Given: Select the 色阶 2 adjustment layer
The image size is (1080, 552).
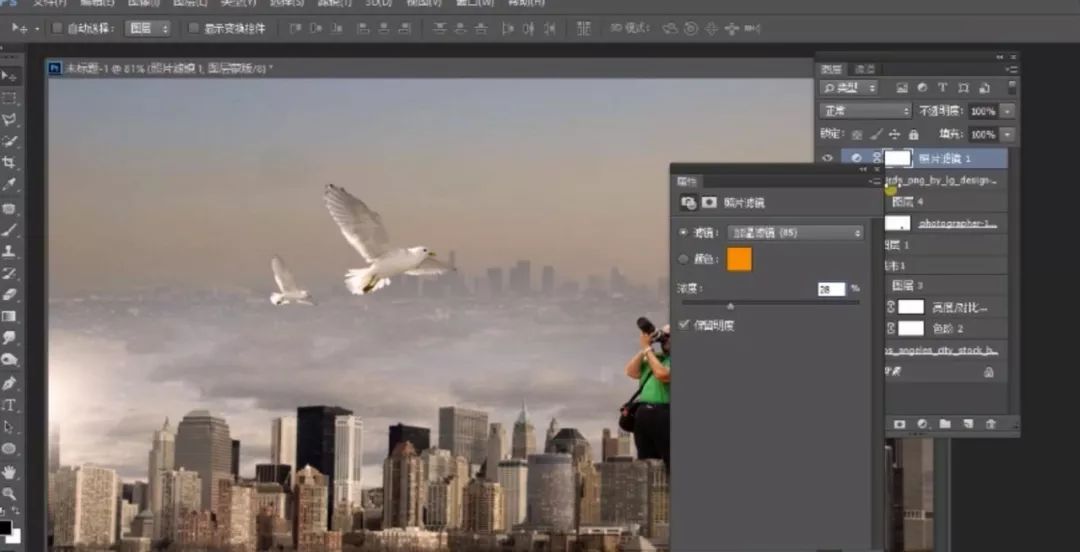Looking at the screenshot, I should pos(946,329).
